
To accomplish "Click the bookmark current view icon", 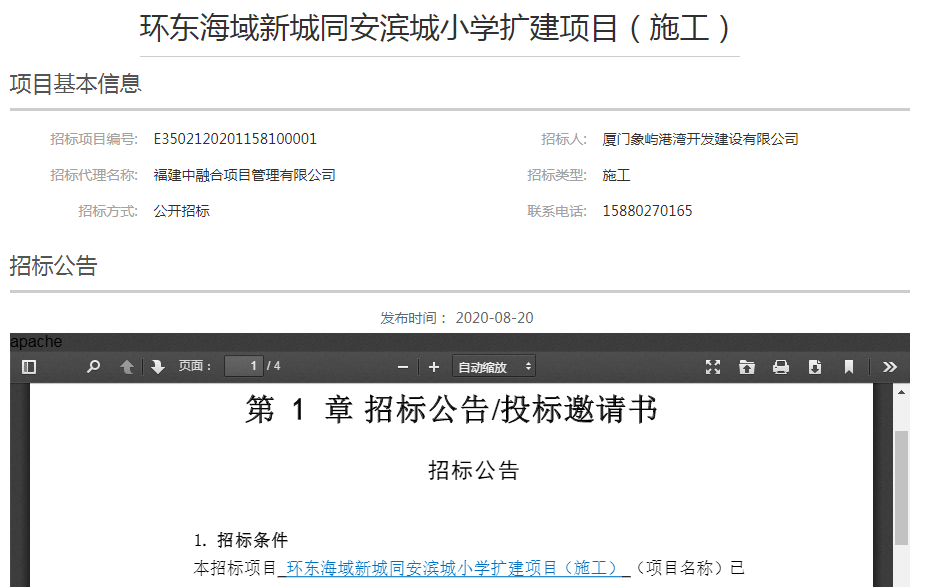I will [849, 367].
